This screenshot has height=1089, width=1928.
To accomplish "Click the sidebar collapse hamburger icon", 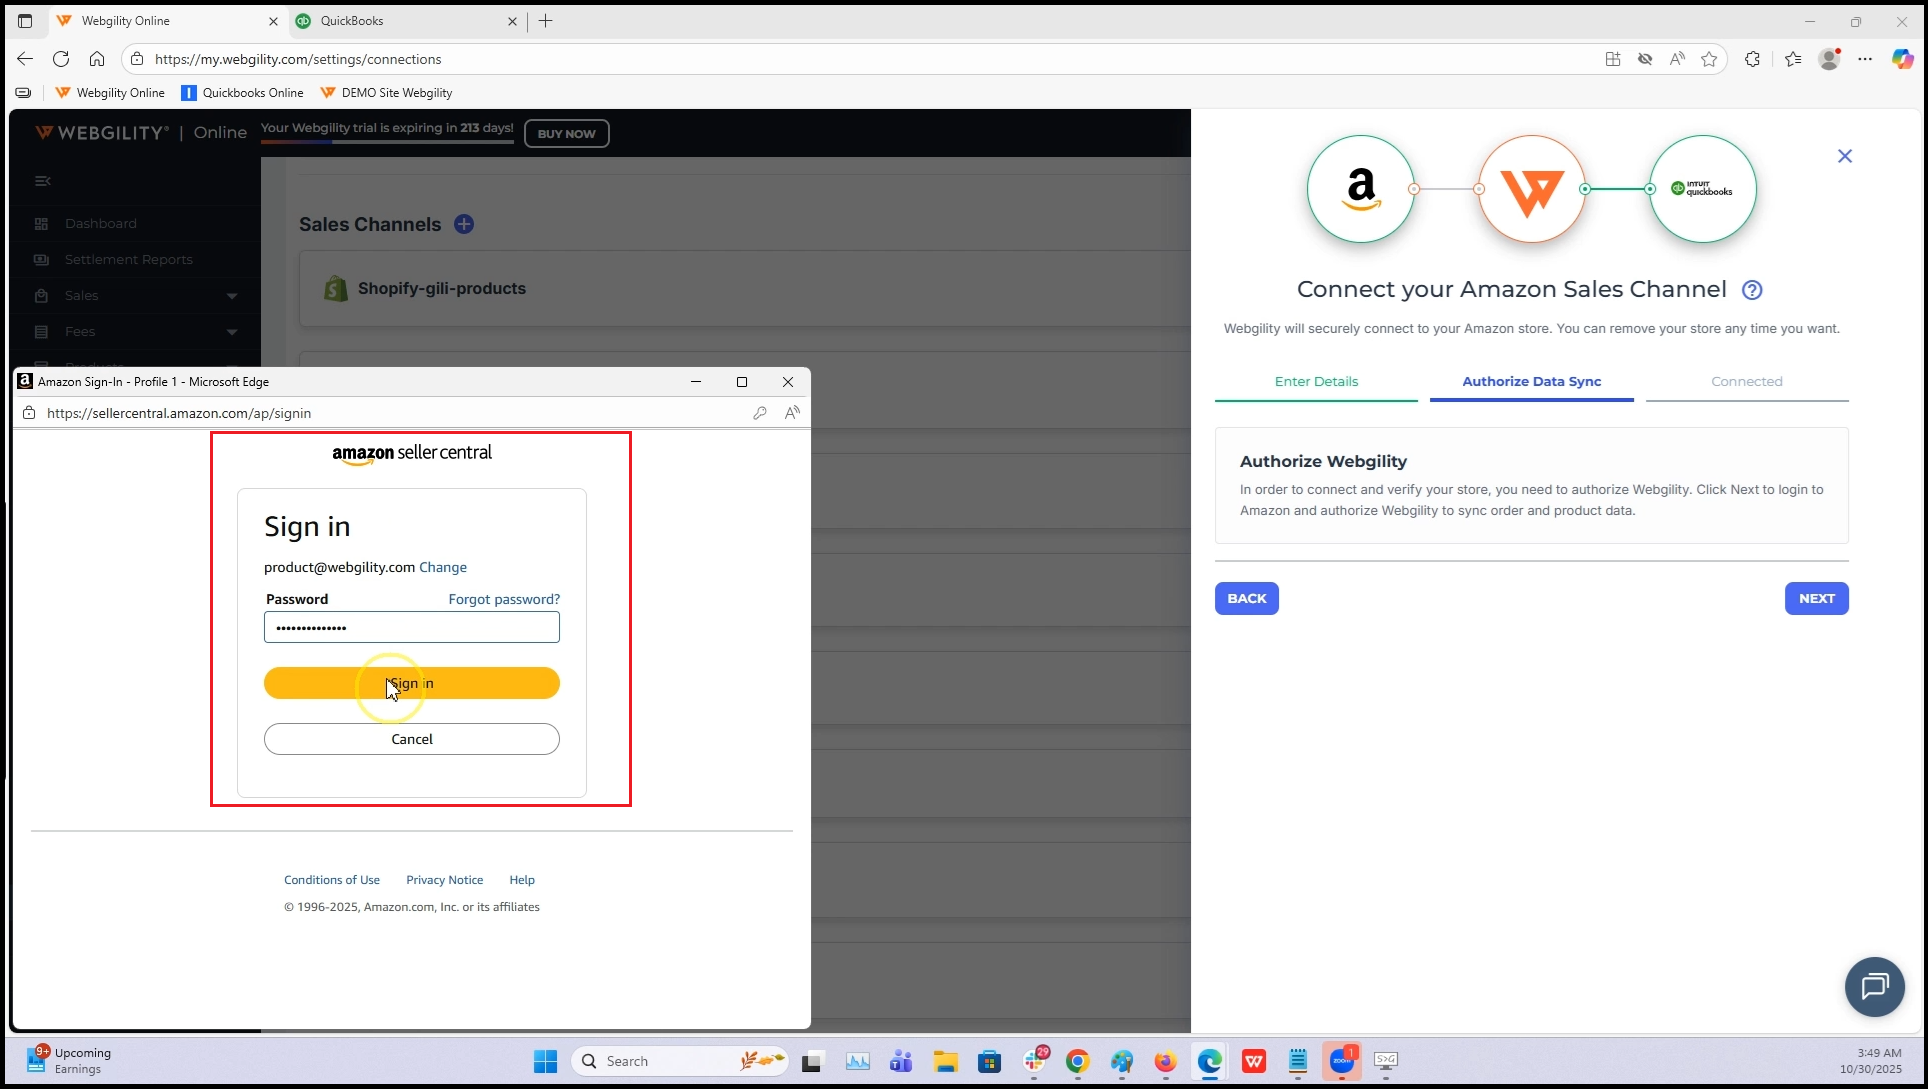I will click(42, 181).
